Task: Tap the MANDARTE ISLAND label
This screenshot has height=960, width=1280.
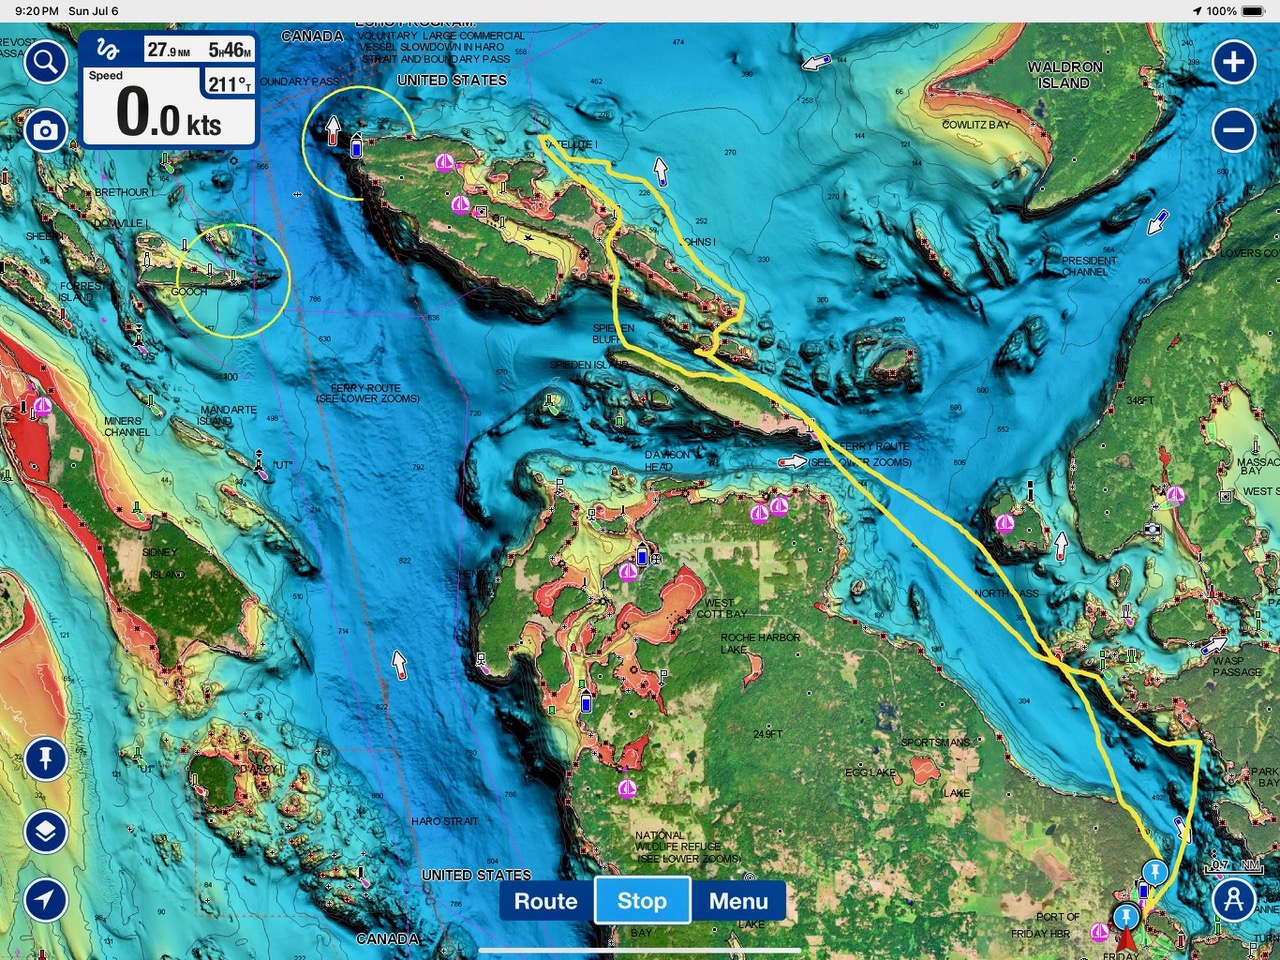Action: coord(228,415)
